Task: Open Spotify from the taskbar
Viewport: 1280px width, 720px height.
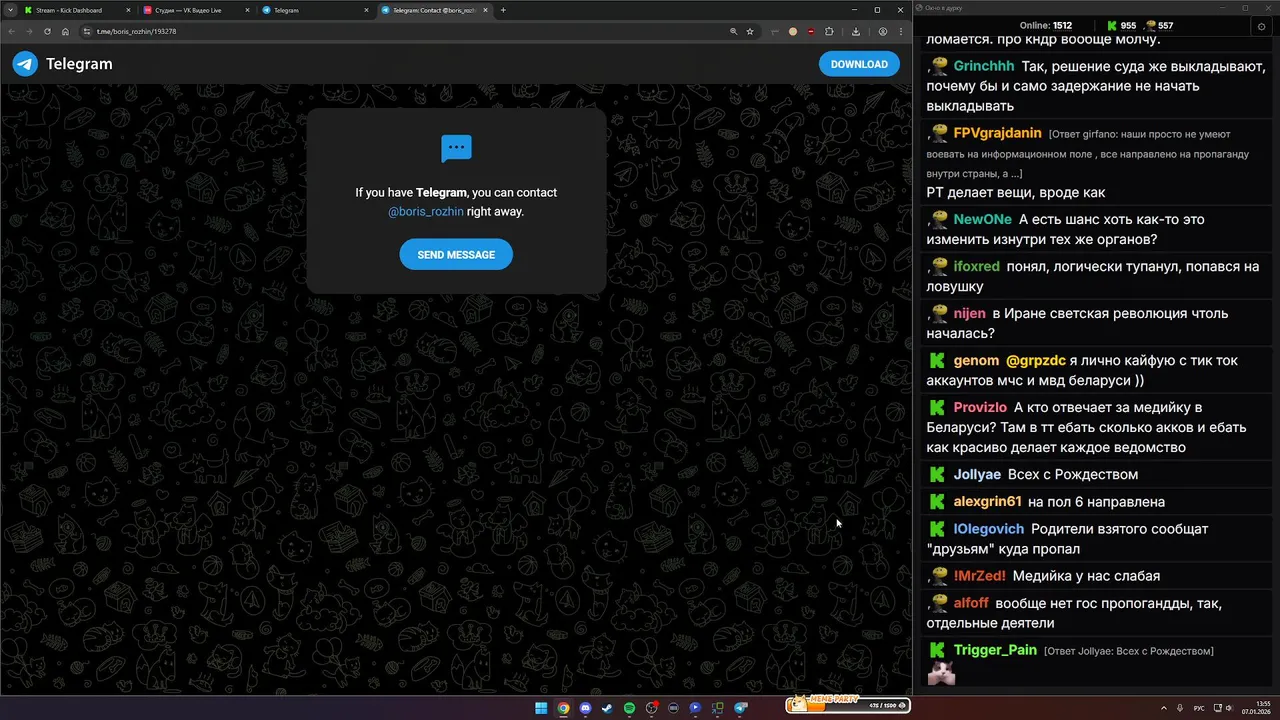Action: coord(629,708)
